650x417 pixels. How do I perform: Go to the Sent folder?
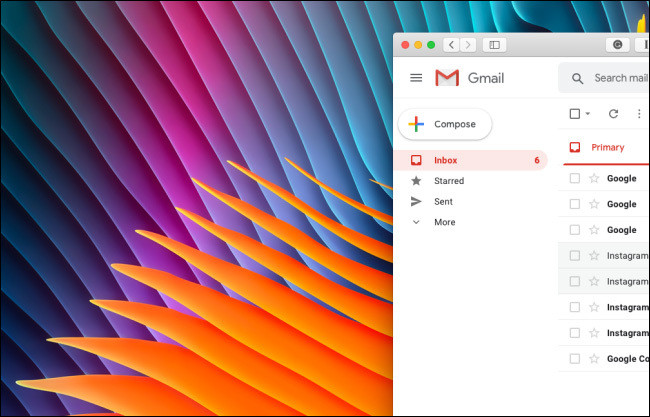point(442,201)
